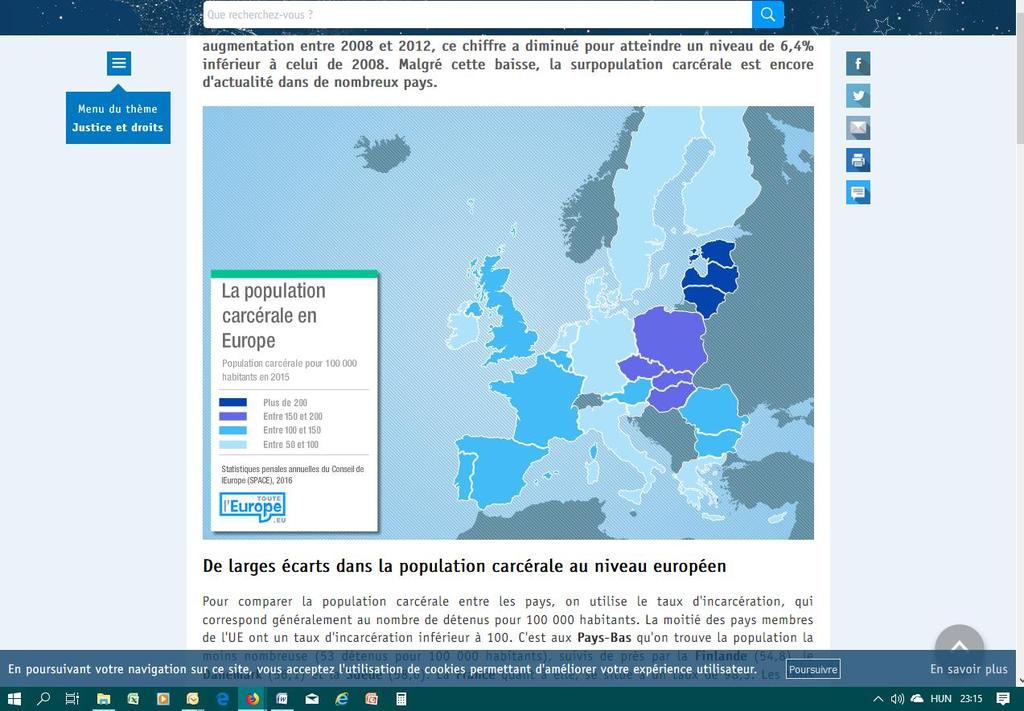Click the magnifier search button
Viewport: 1024px width, 711px height.
767,14
